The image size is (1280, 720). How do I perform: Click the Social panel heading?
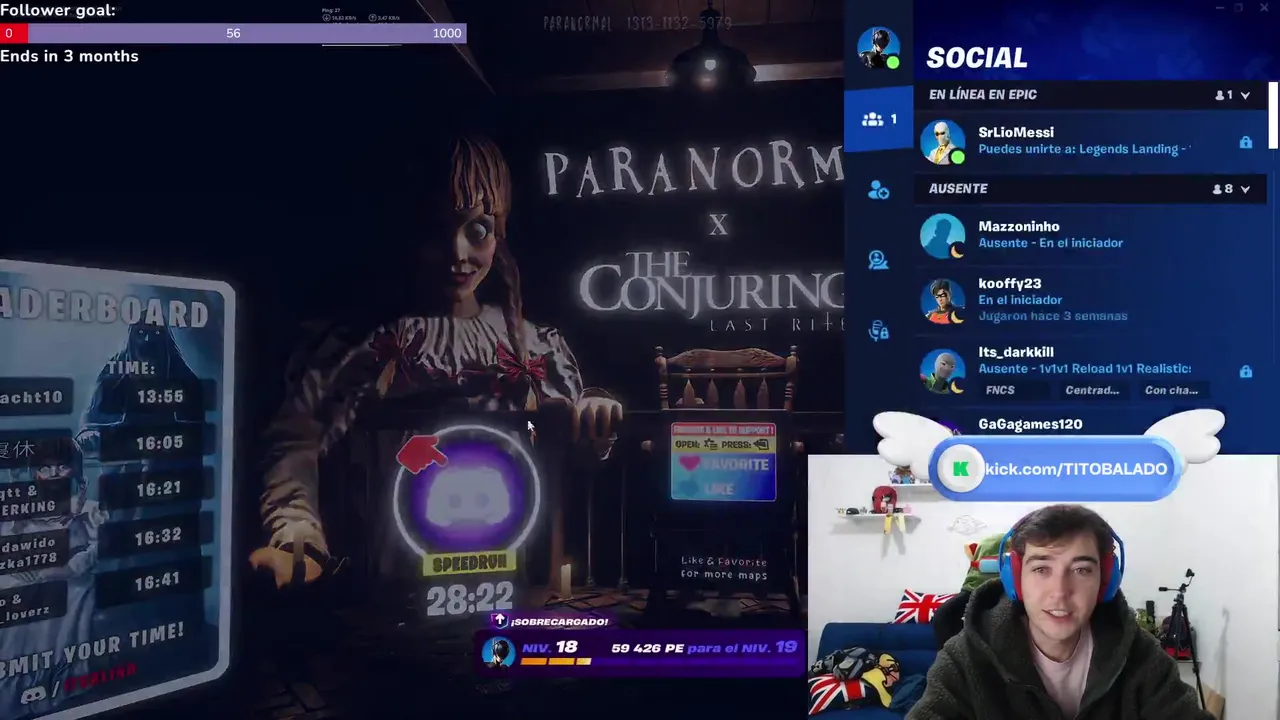(977, 58)
